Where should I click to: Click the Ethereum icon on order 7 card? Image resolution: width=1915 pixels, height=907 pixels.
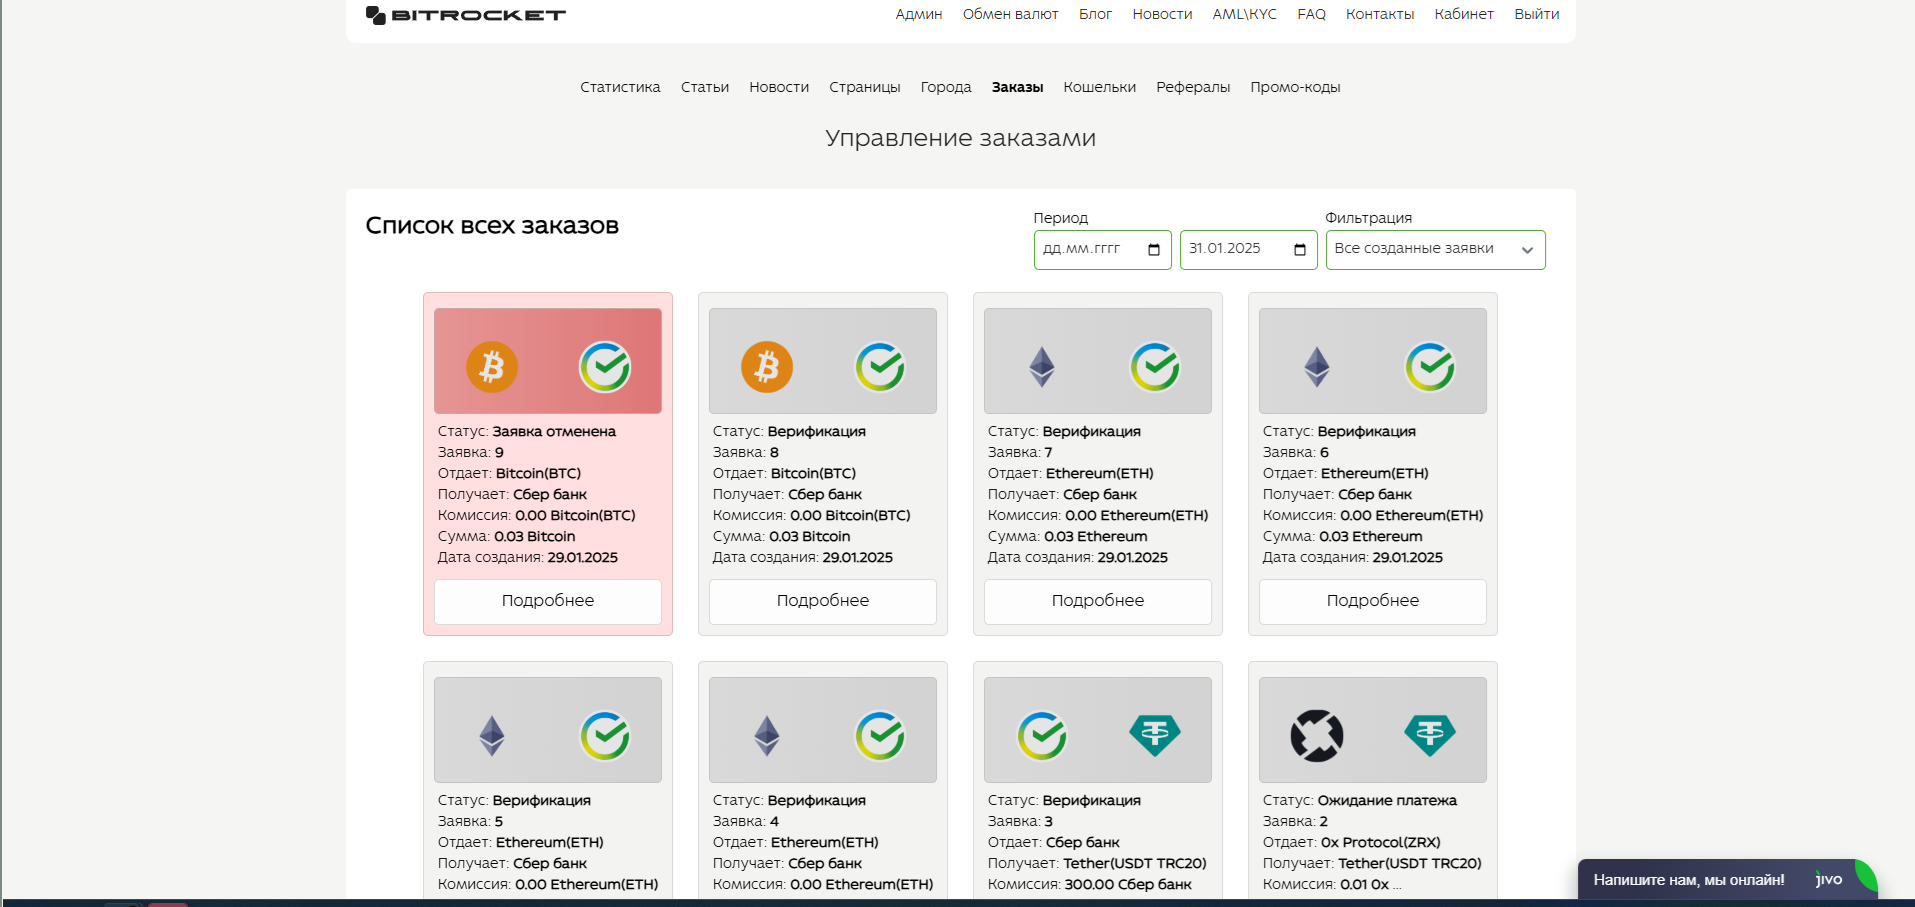pos(1042,367)
